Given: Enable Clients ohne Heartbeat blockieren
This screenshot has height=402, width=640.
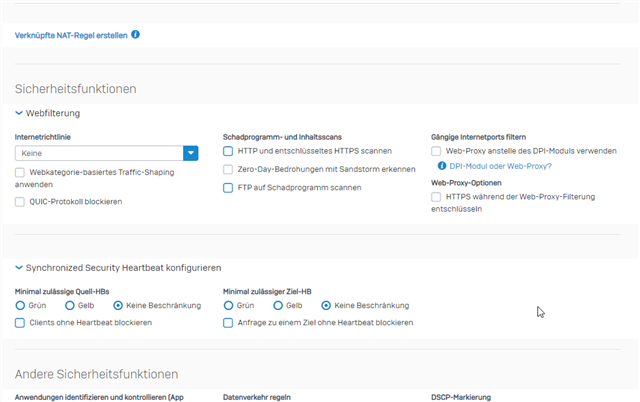Looking at the screenshot, I should [20, 323].
